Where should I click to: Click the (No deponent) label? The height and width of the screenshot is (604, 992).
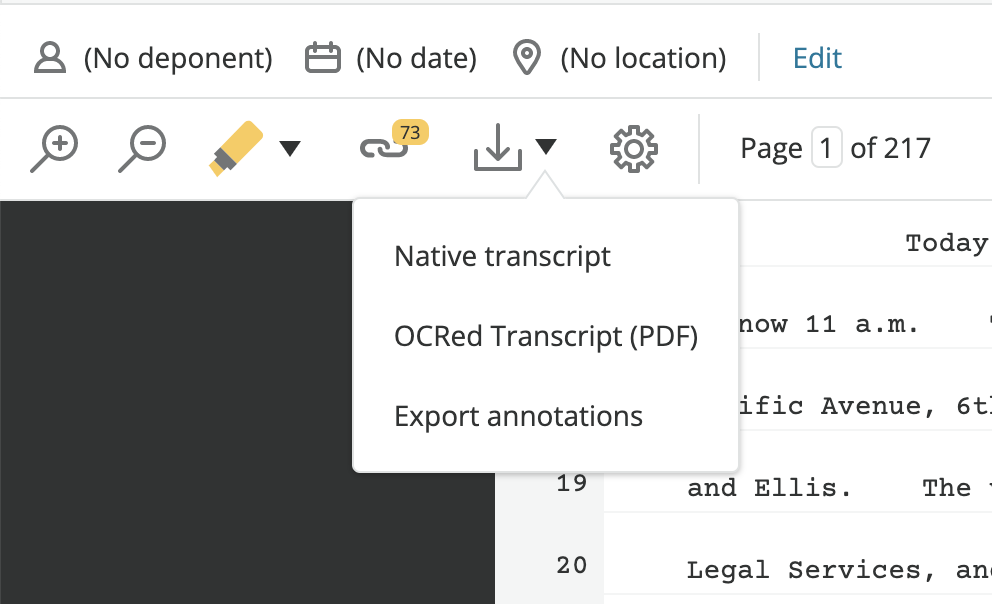[178, 58]
